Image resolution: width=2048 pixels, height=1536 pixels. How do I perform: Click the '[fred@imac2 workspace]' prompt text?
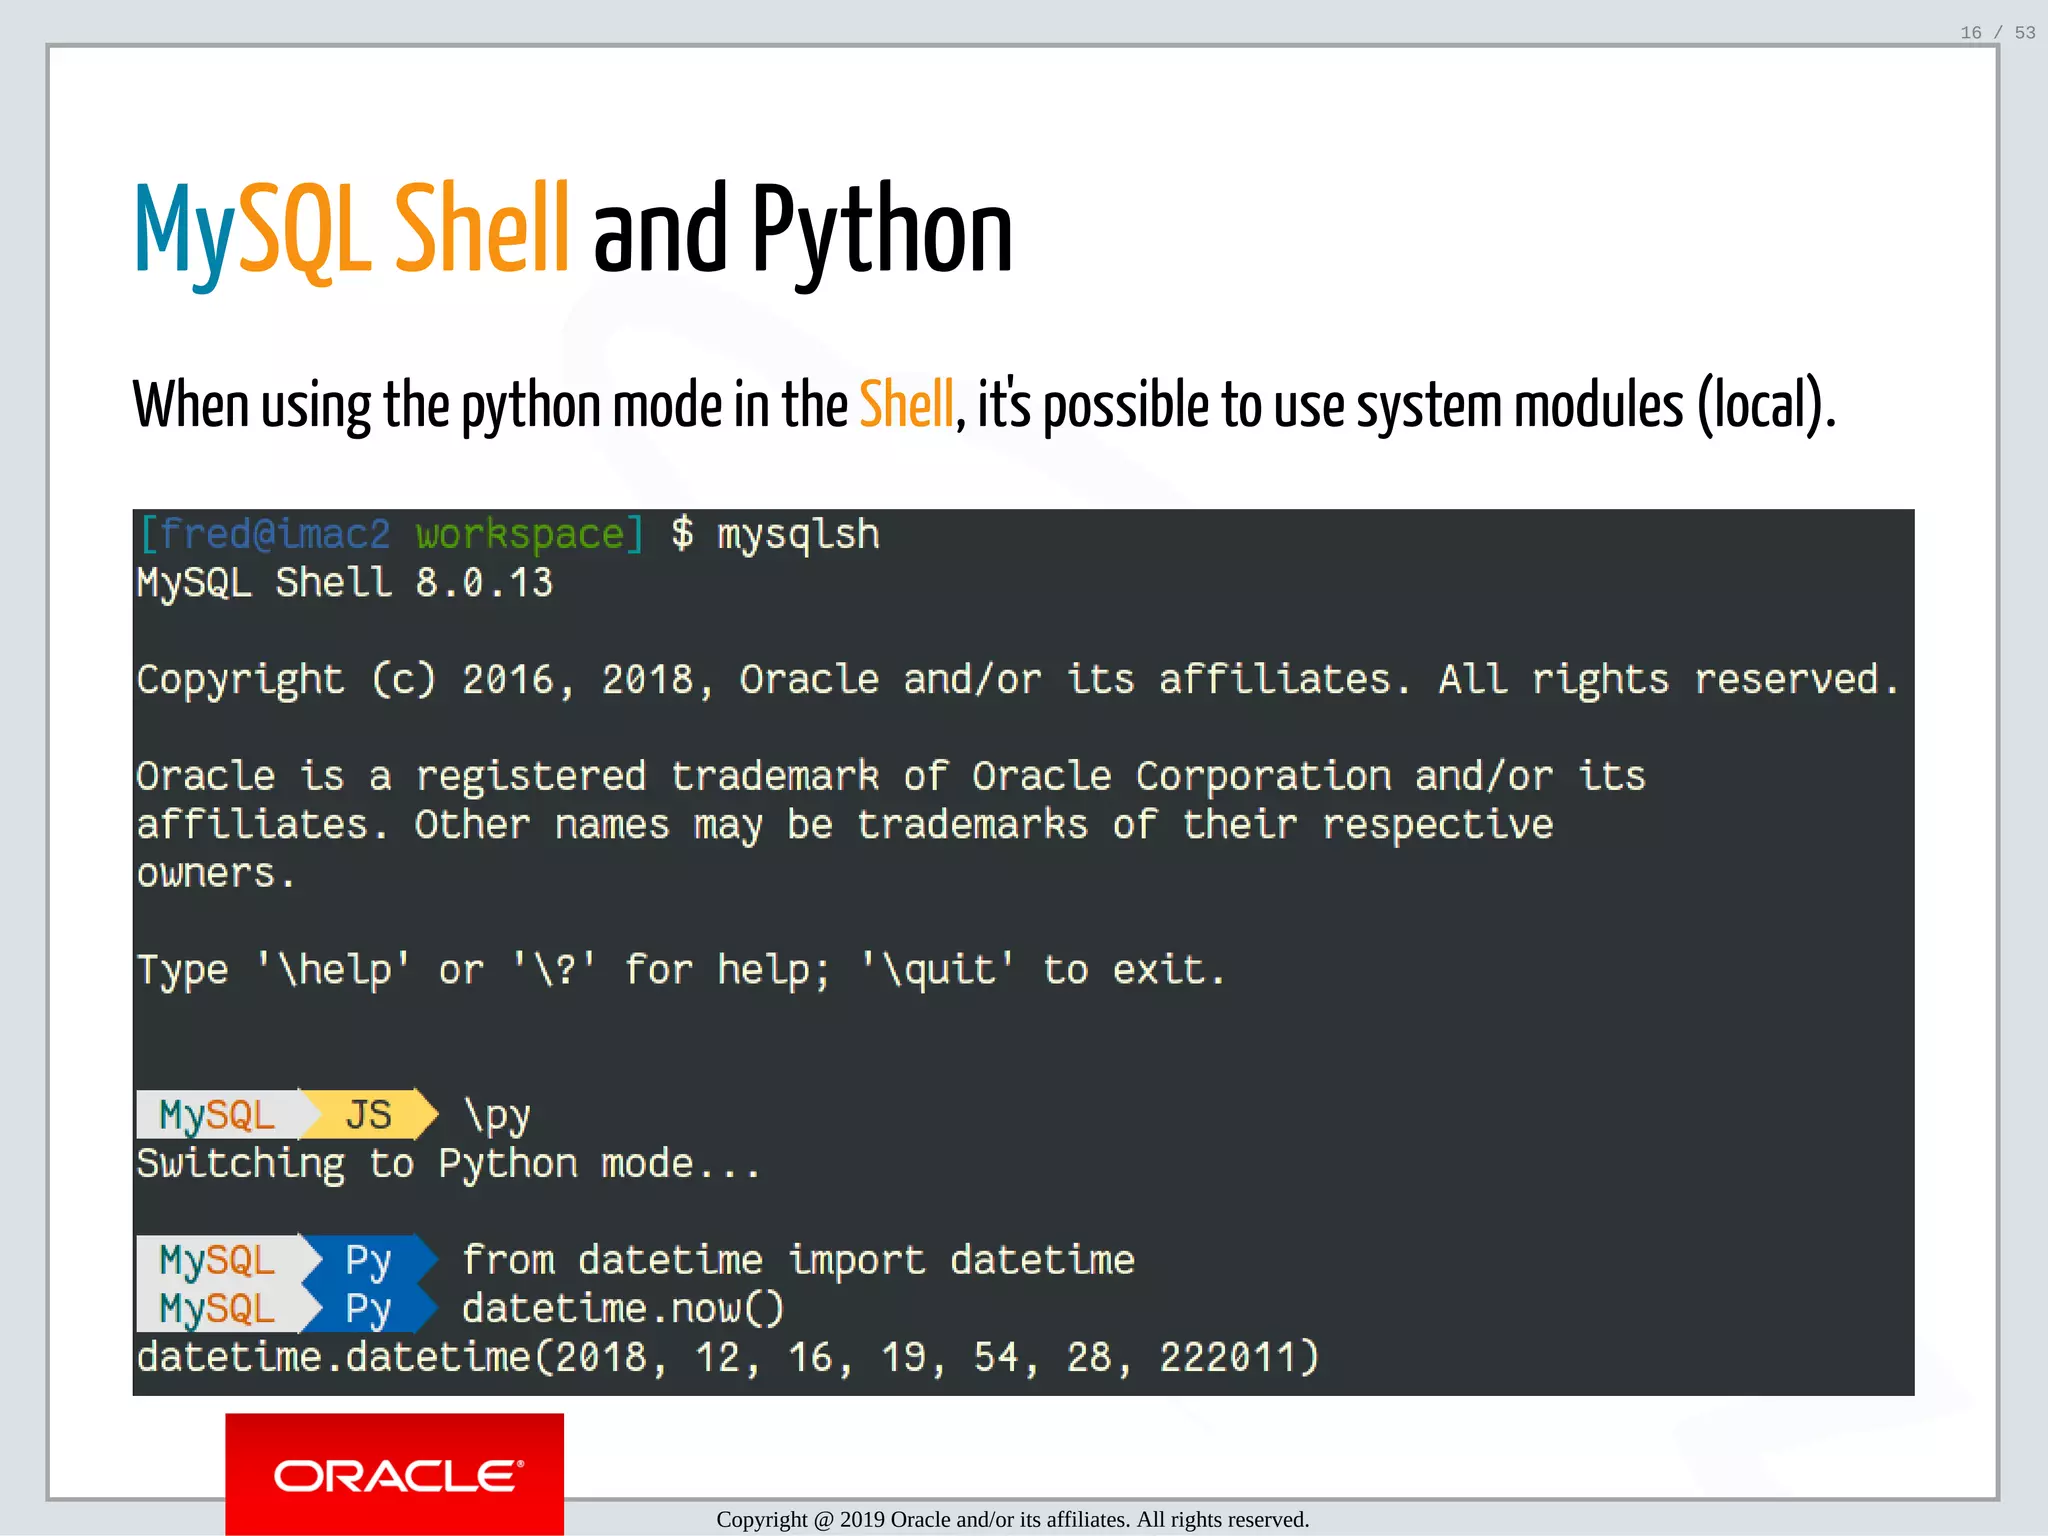[391, 534]
